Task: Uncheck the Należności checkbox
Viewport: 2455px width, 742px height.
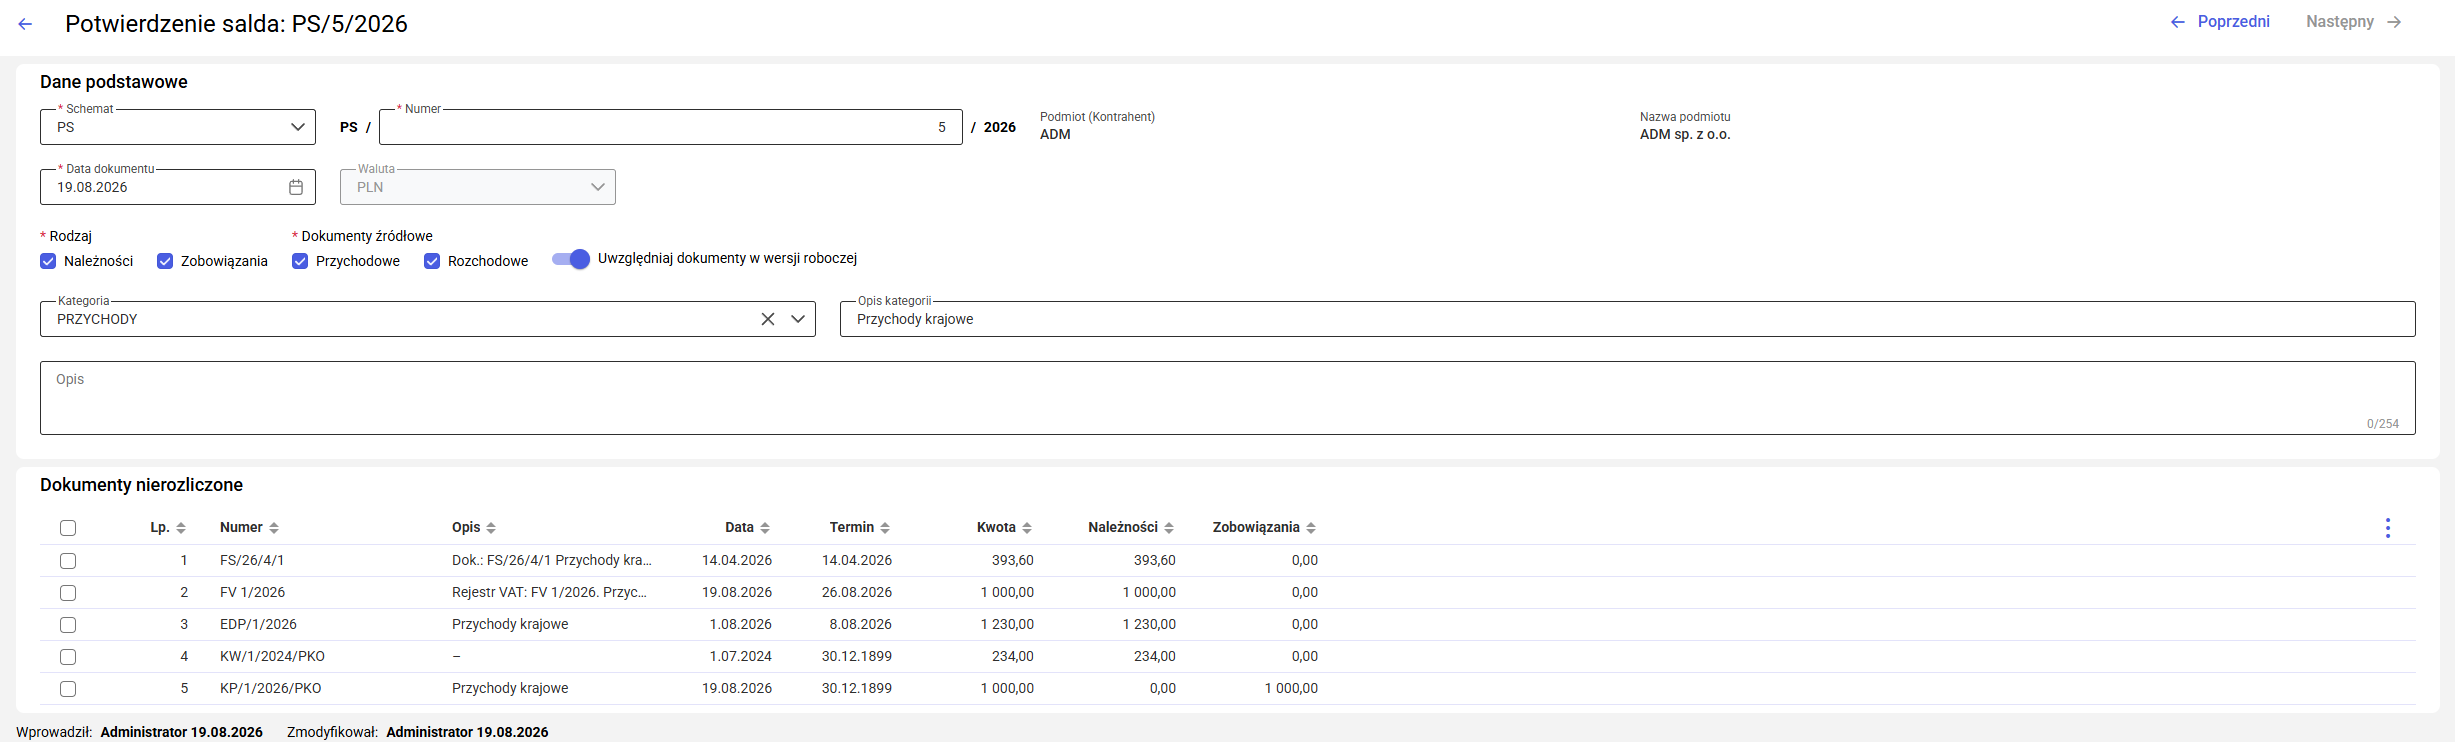Action: coord(48,261)
